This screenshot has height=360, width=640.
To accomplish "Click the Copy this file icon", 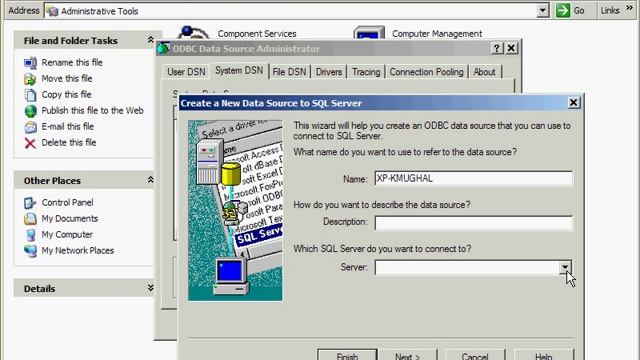I will (x=30, y=95).
